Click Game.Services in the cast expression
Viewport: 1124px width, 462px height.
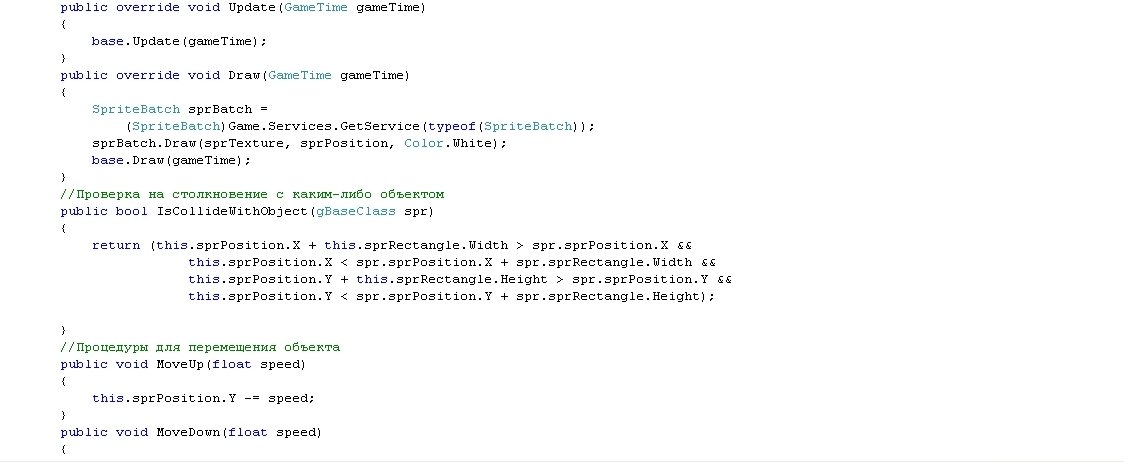pyautogui.click(x=280, y=126)
